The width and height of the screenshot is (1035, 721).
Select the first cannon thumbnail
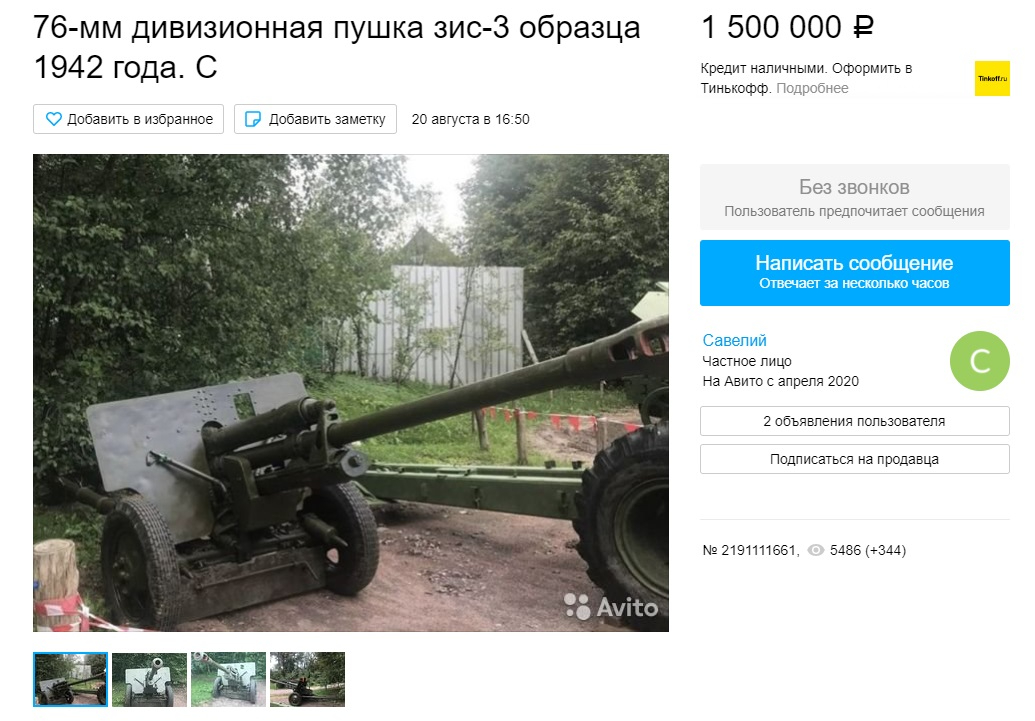pyautogui.click(x=70, y=679)
